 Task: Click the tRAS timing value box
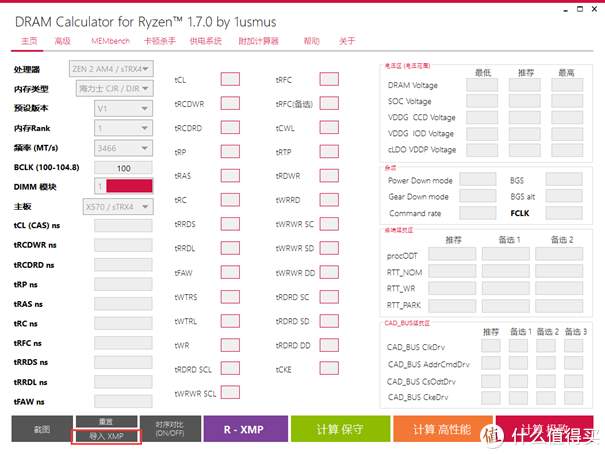[230, 176]
